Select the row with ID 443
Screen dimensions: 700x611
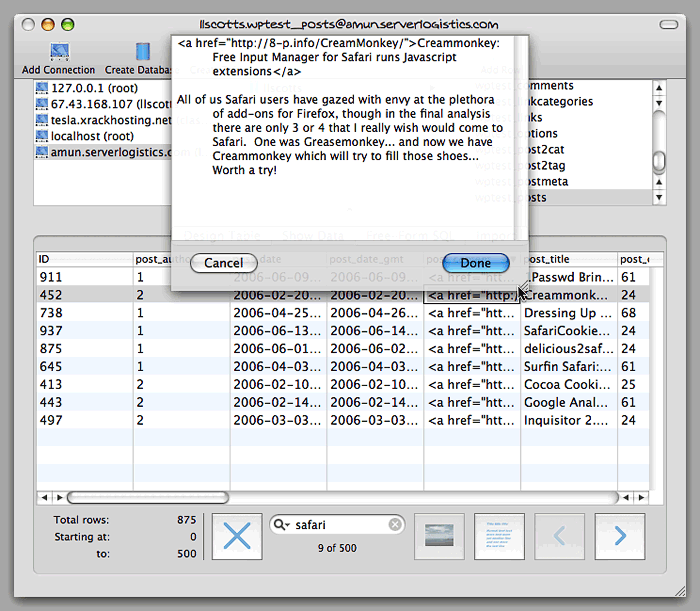point(343,402)
